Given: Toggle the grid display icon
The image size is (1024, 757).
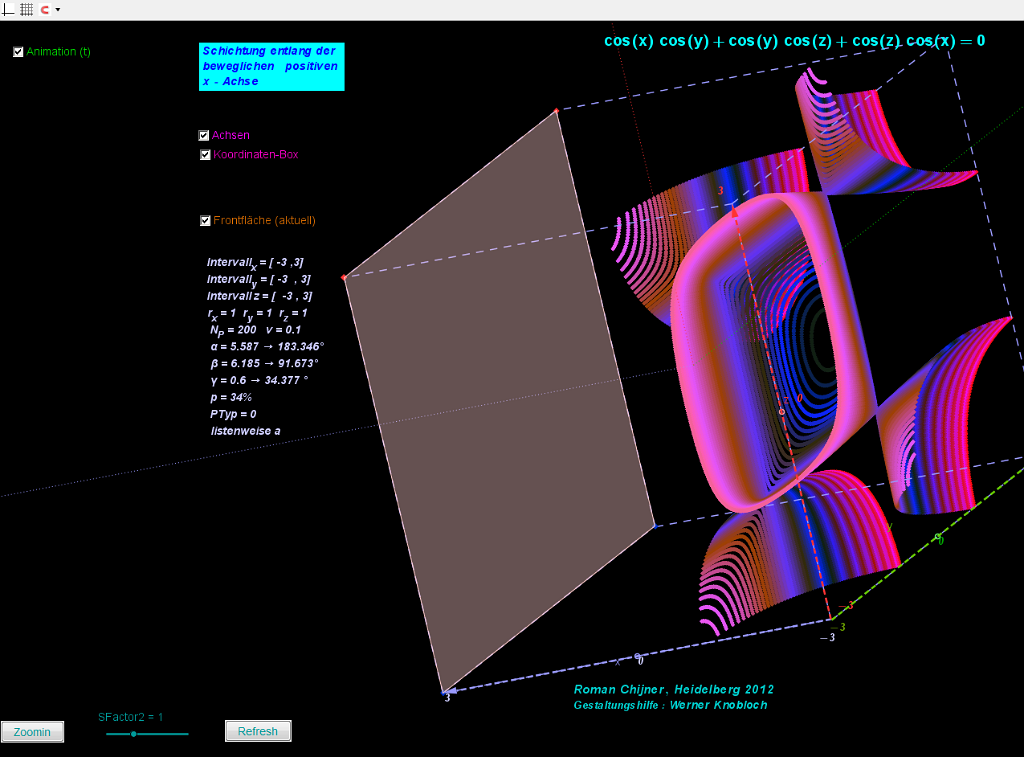Looking at the screenshot, I should coord(26,9).
